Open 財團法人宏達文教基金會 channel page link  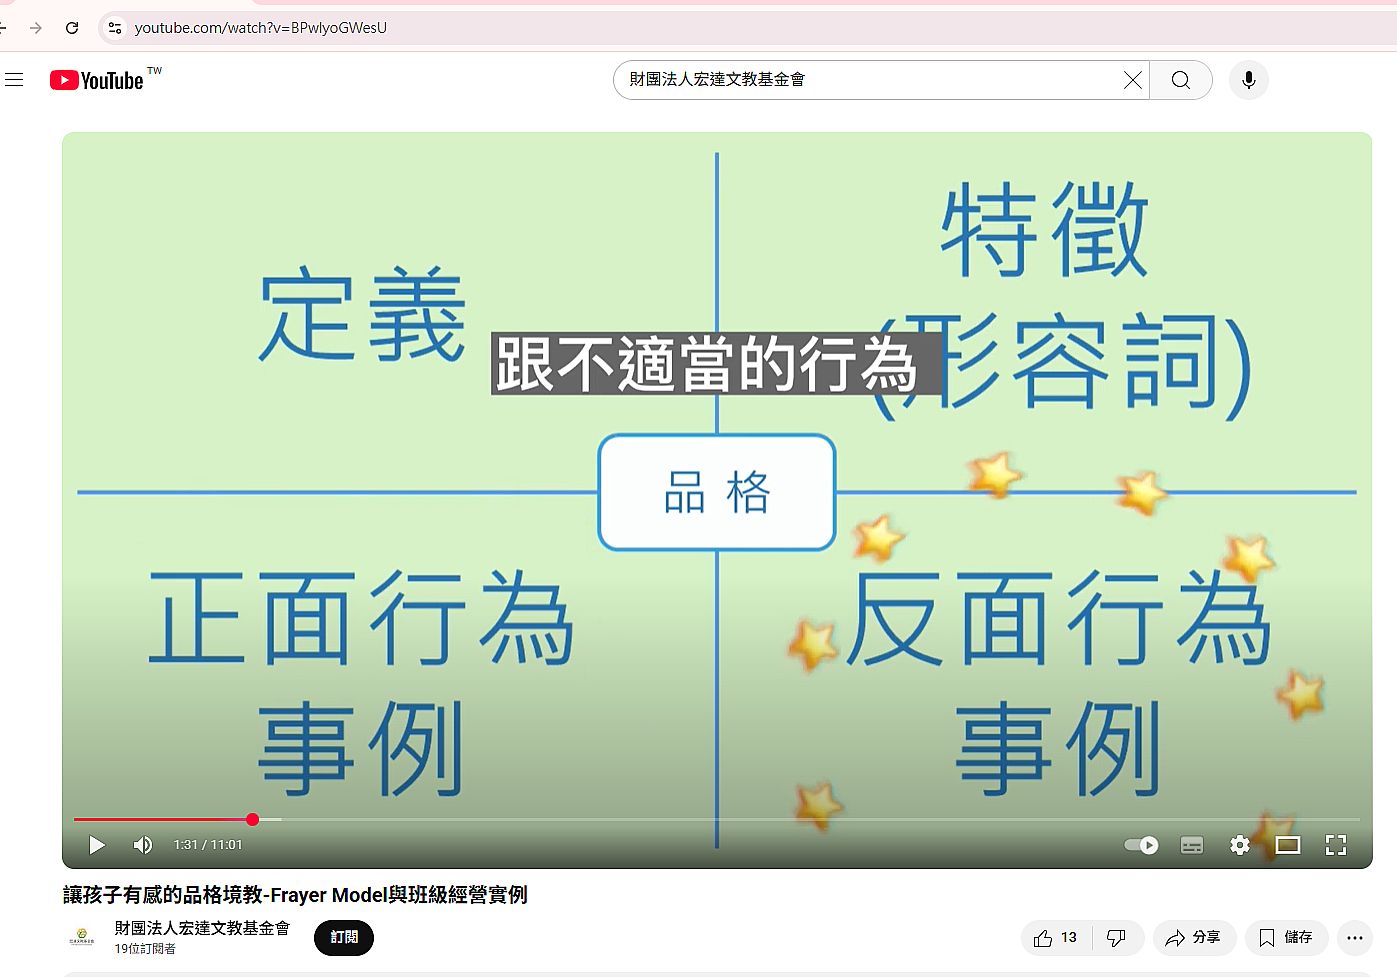pyautogui.click(x=201, y=928)
